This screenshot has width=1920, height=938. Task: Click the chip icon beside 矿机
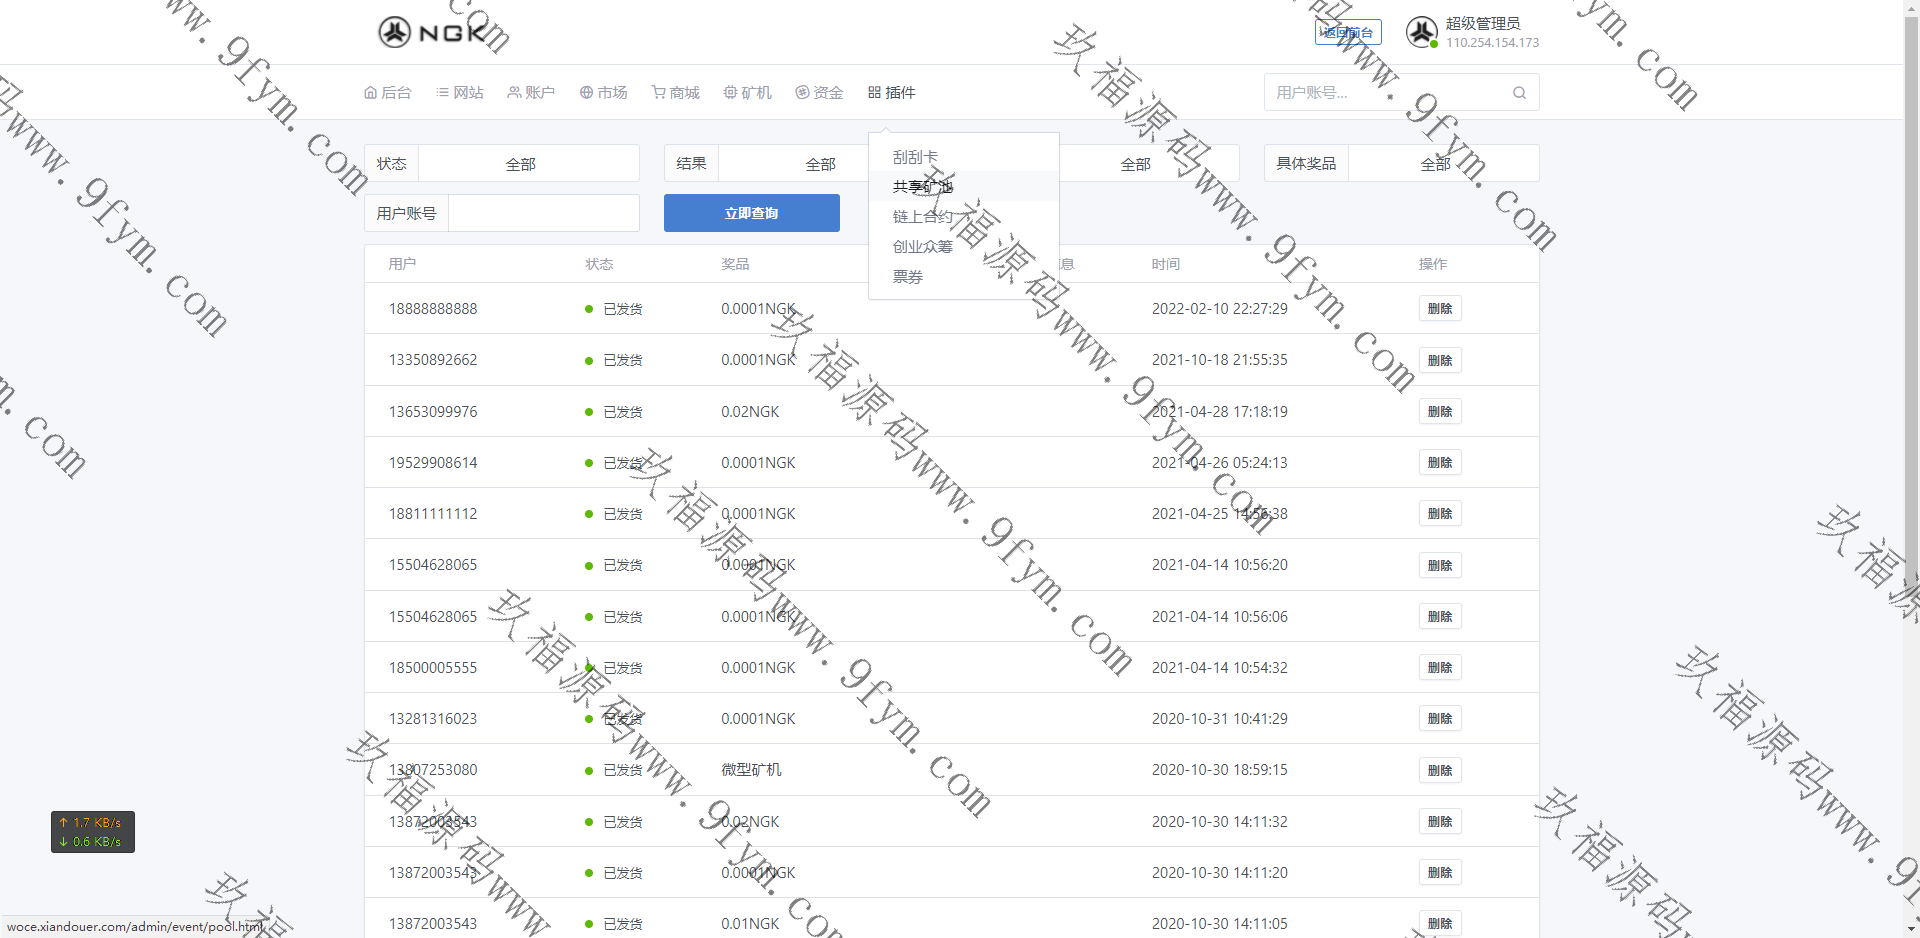(730, 93)
